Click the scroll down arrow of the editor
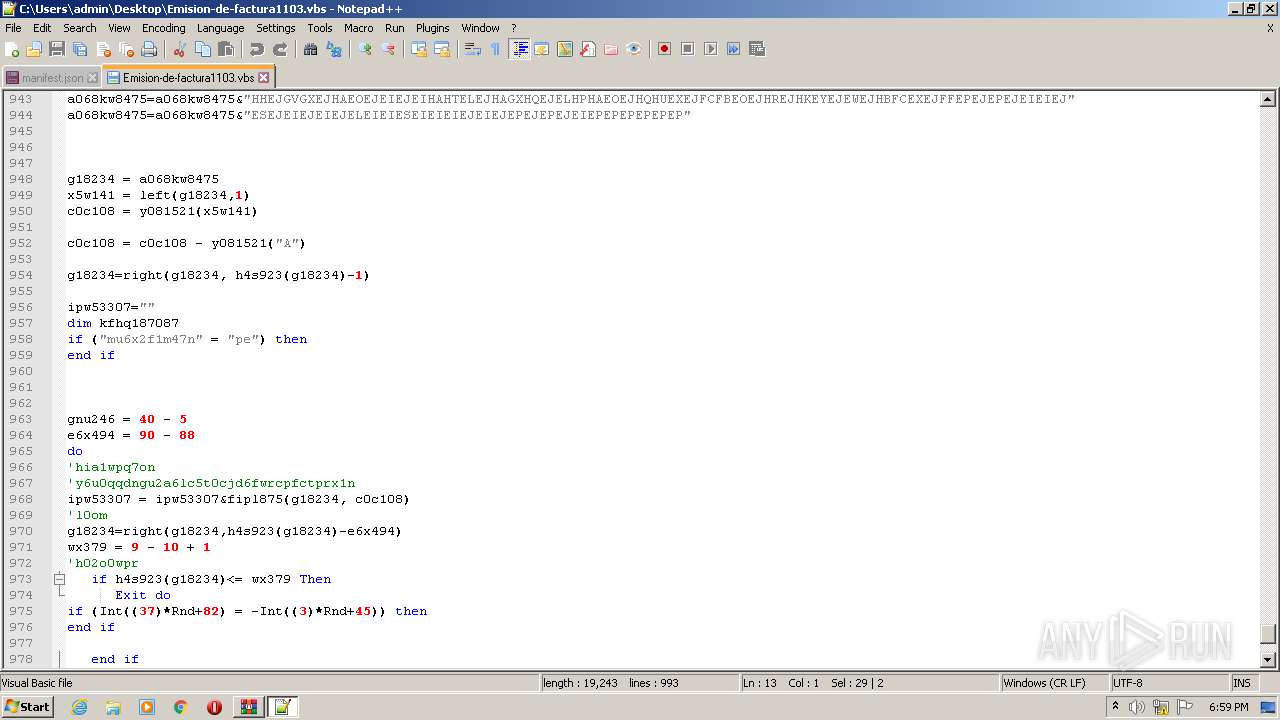Image resolution: width=1280 pixels, height=720 pixels. point(1268,659)
